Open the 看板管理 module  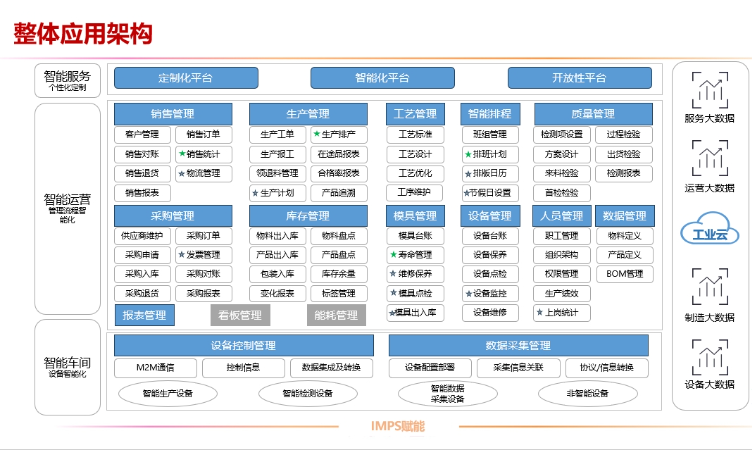240,315
